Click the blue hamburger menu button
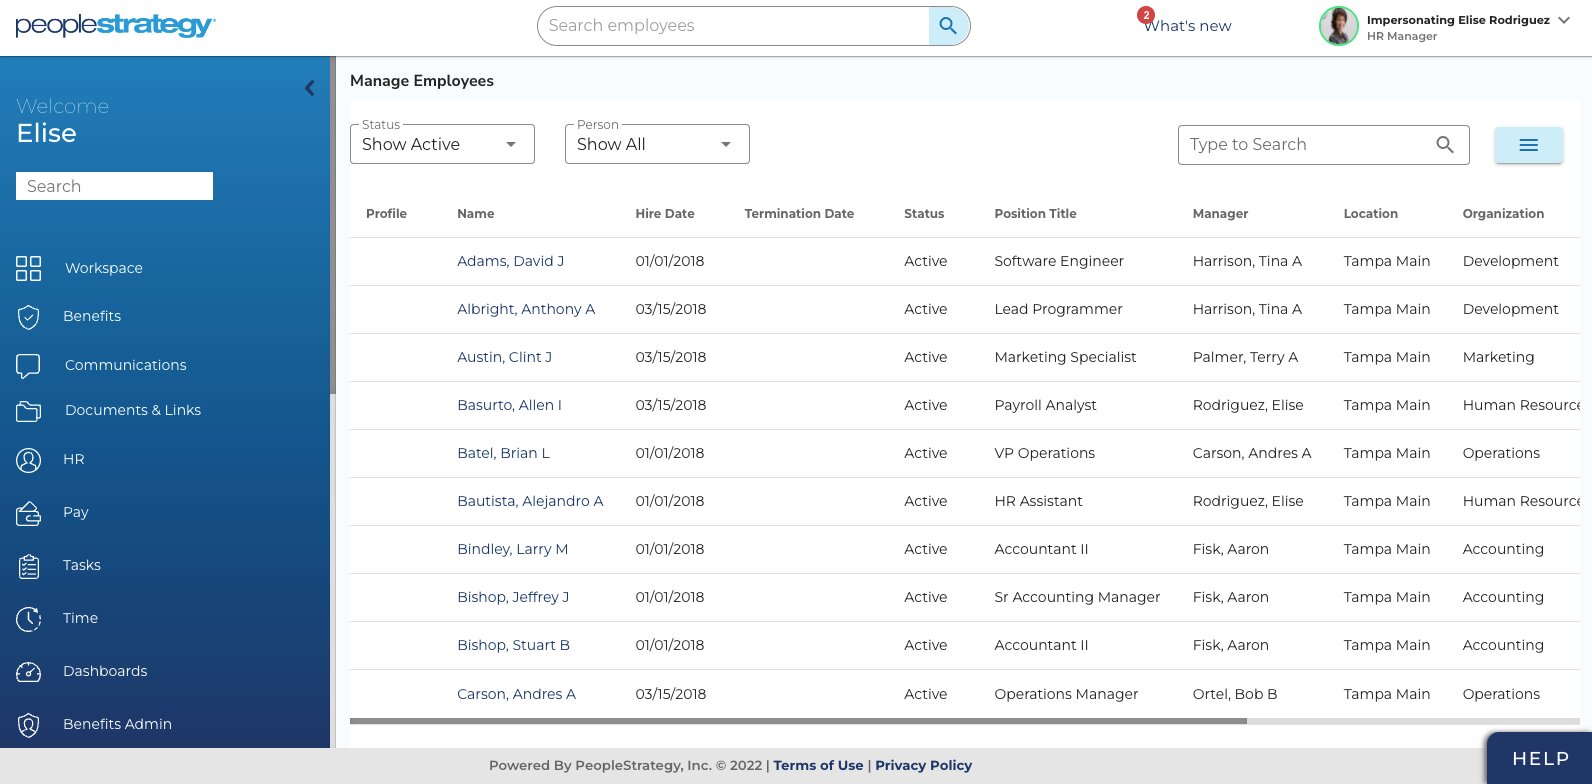The image size is (1592, 784). (x=1528, y=145)
